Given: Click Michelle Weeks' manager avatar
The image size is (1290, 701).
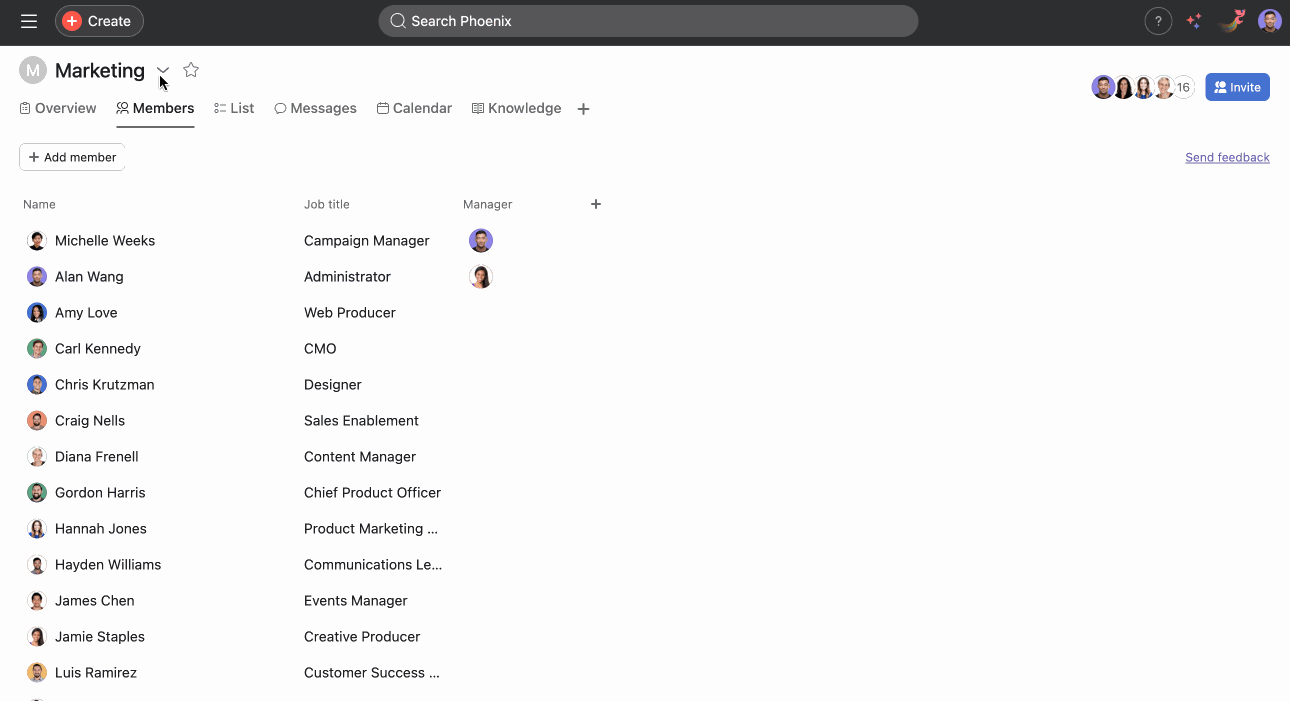Looking at the screenshot, I should click(481, 241).
